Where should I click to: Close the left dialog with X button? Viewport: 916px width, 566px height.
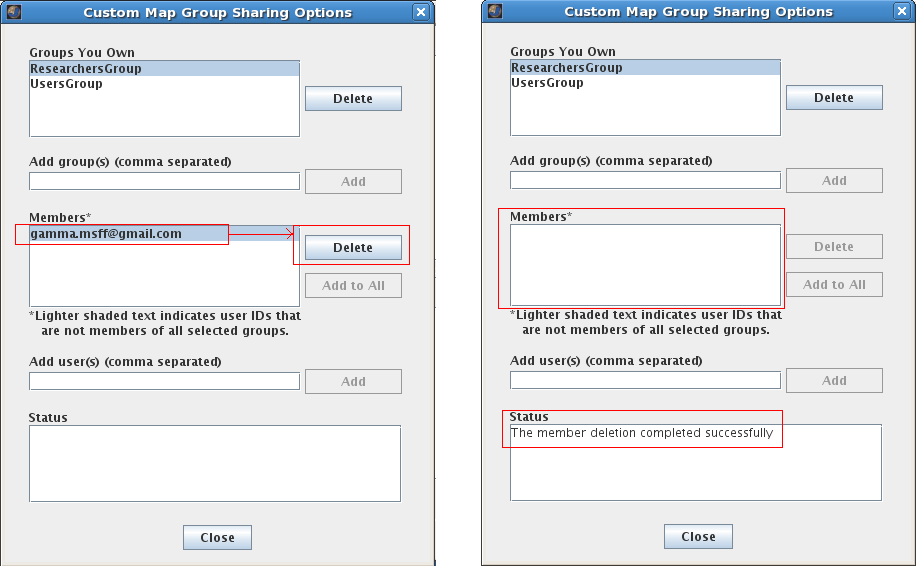click(421, 12)
